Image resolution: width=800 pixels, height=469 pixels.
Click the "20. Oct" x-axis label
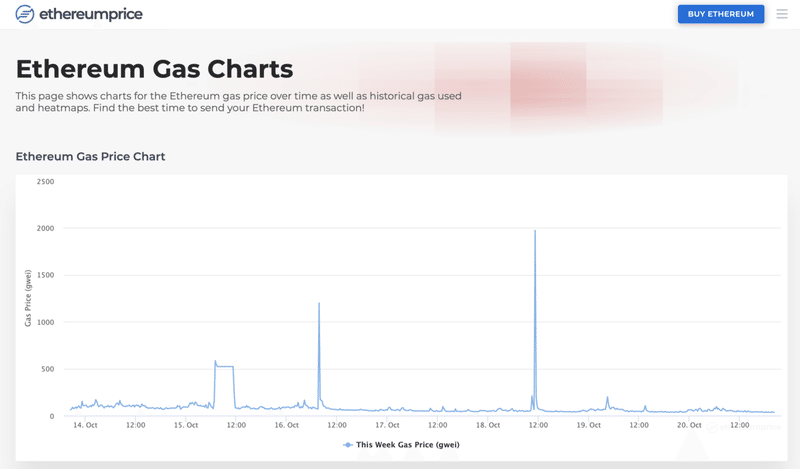(689, 425)
